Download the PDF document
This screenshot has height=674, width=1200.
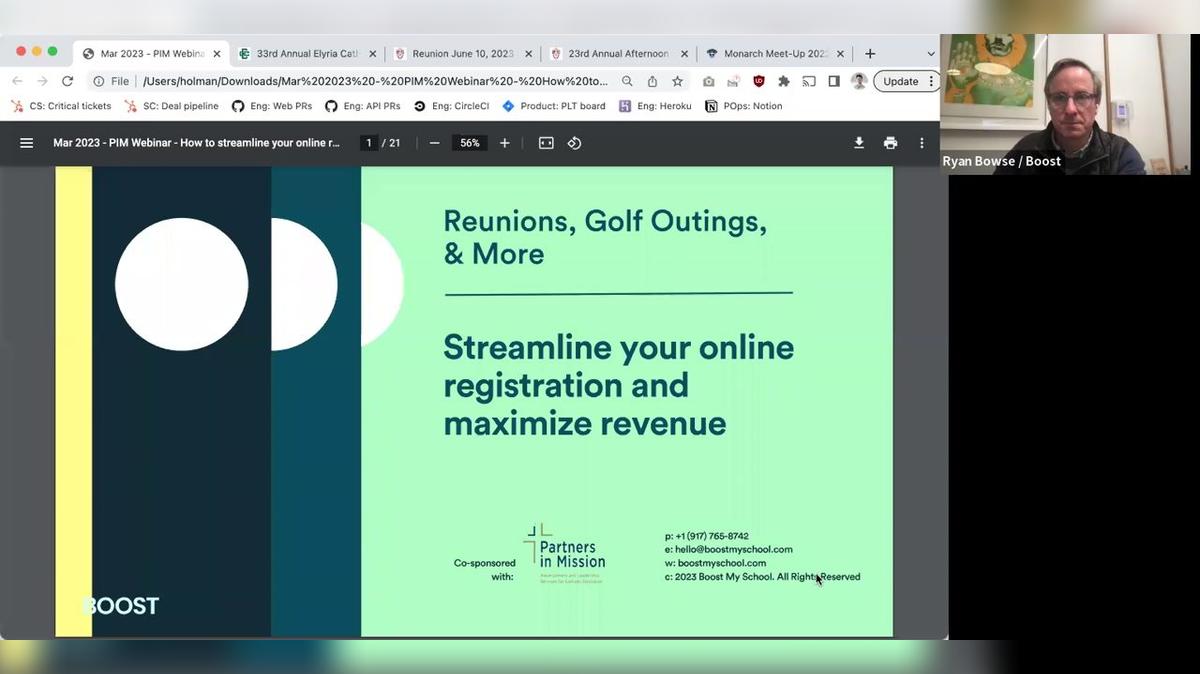[859, 143]
